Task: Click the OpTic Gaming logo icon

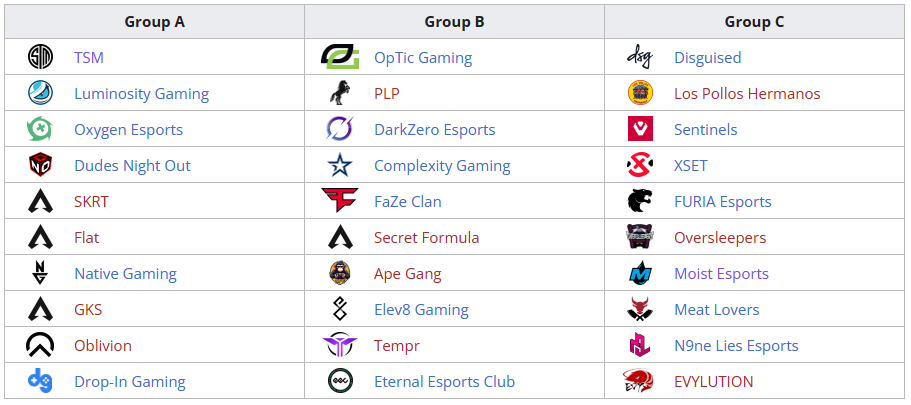Action: point(340,57)
